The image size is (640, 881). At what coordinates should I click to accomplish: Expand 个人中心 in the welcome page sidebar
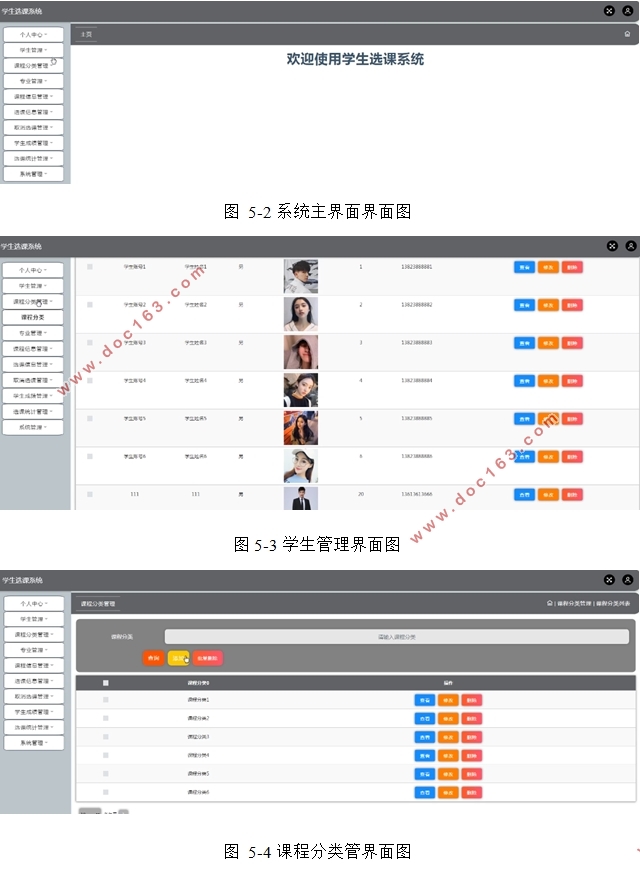(34, 34)
